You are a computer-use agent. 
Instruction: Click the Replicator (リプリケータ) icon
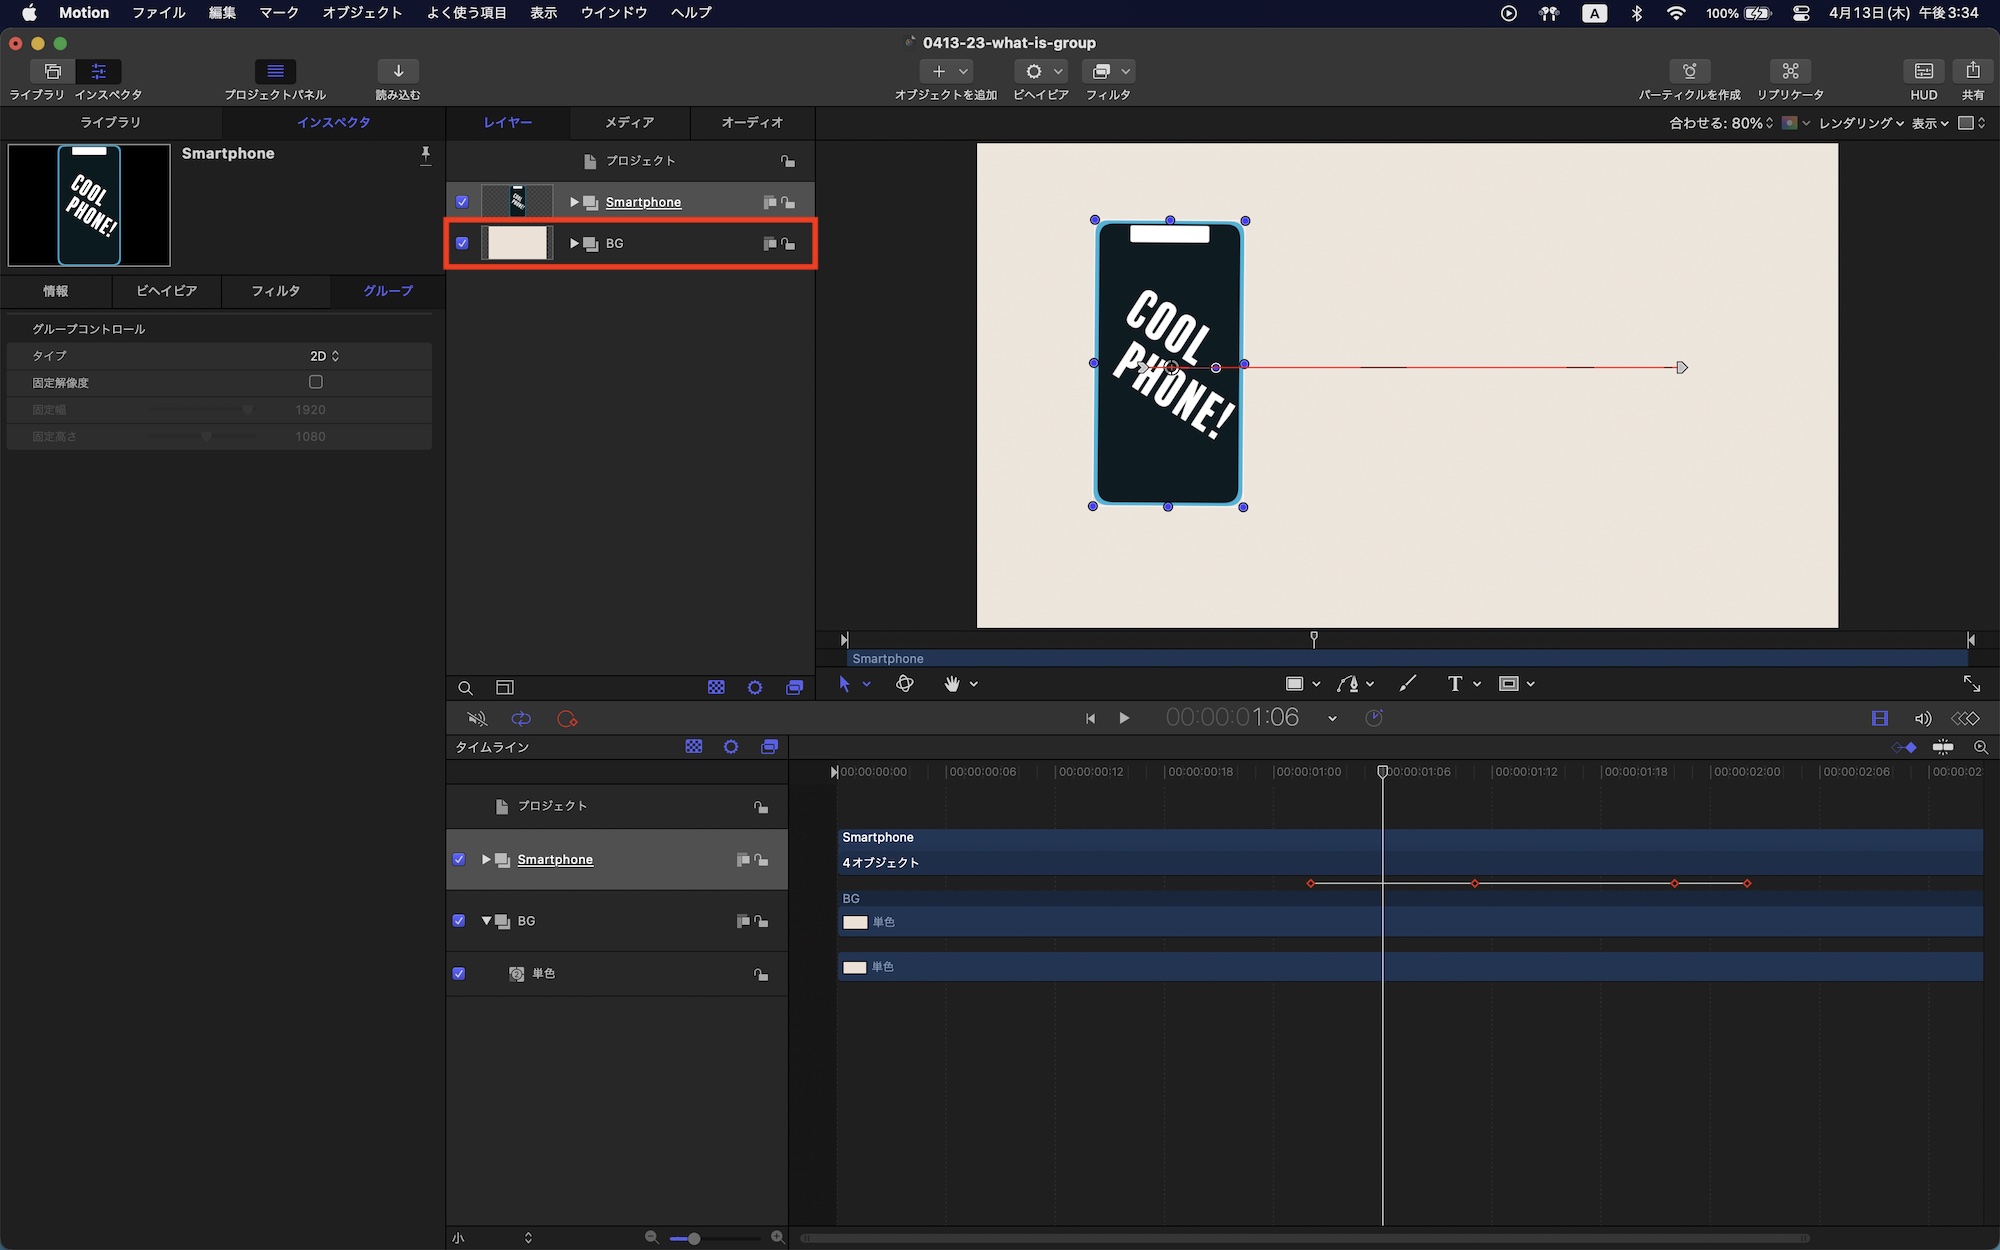[1790, 71]
